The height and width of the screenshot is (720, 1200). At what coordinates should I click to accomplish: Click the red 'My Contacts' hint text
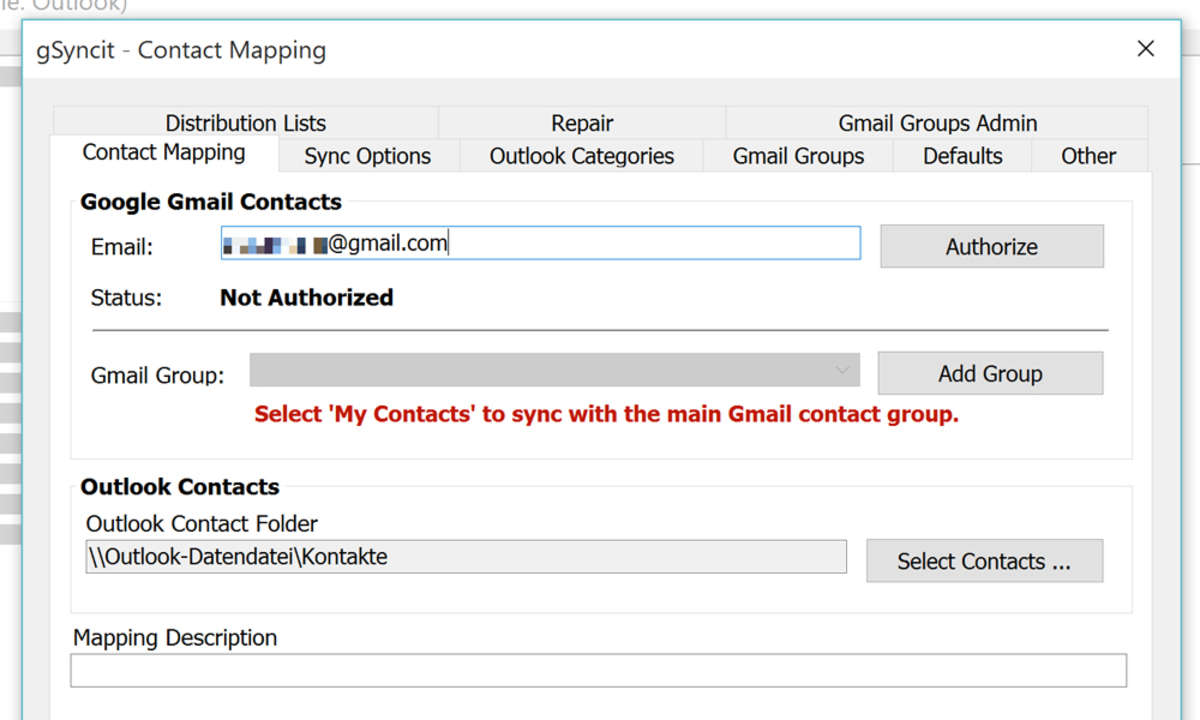tap(606, 414)
